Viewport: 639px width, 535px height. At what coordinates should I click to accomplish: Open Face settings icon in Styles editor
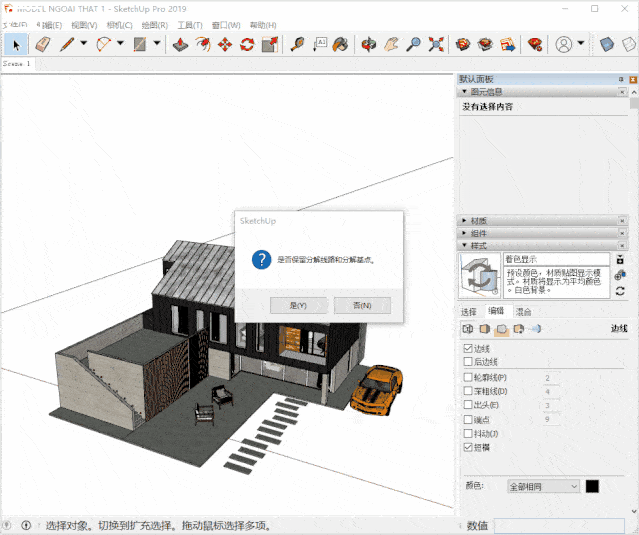coord(485,328)
